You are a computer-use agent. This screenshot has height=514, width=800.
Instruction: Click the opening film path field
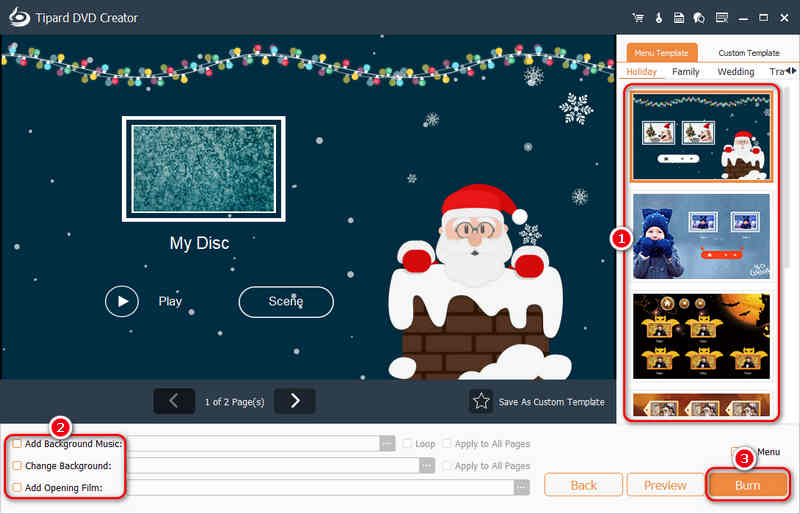(321, 487)
